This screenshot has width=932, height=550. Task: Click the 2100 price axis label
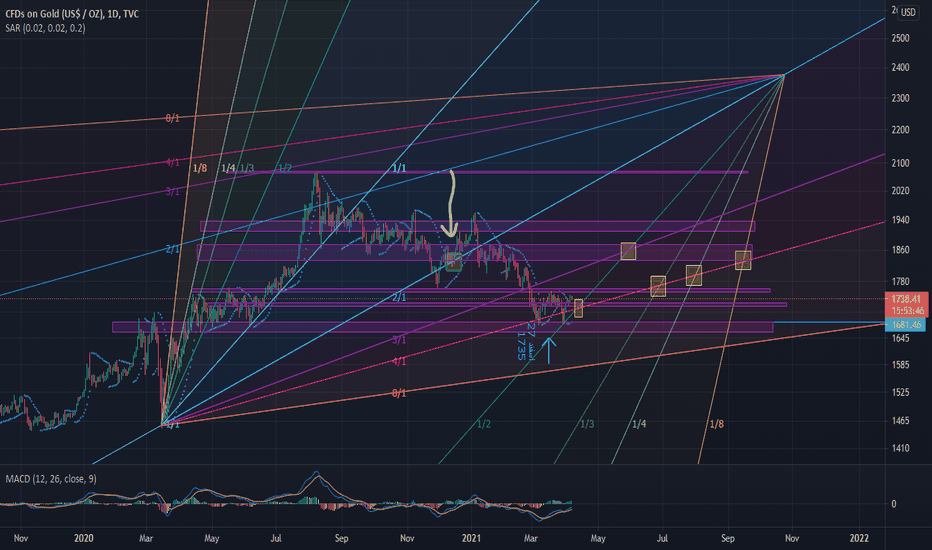point(900,163)
